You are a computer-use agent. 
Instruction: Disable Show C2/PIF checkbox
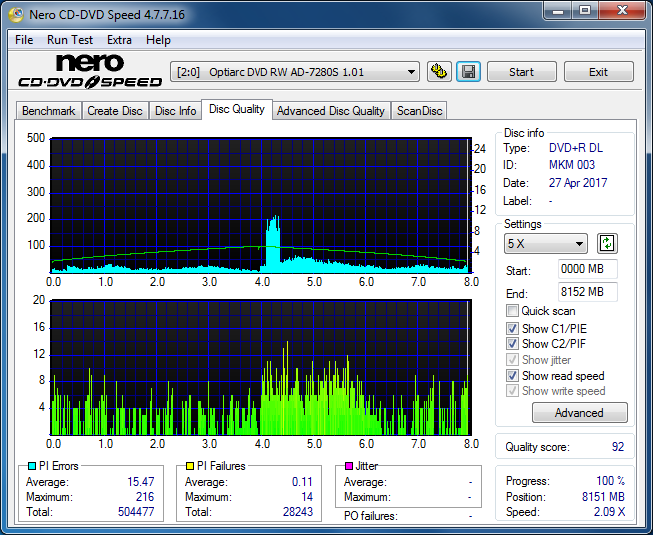pyautogui.click(x=512, y=343)
